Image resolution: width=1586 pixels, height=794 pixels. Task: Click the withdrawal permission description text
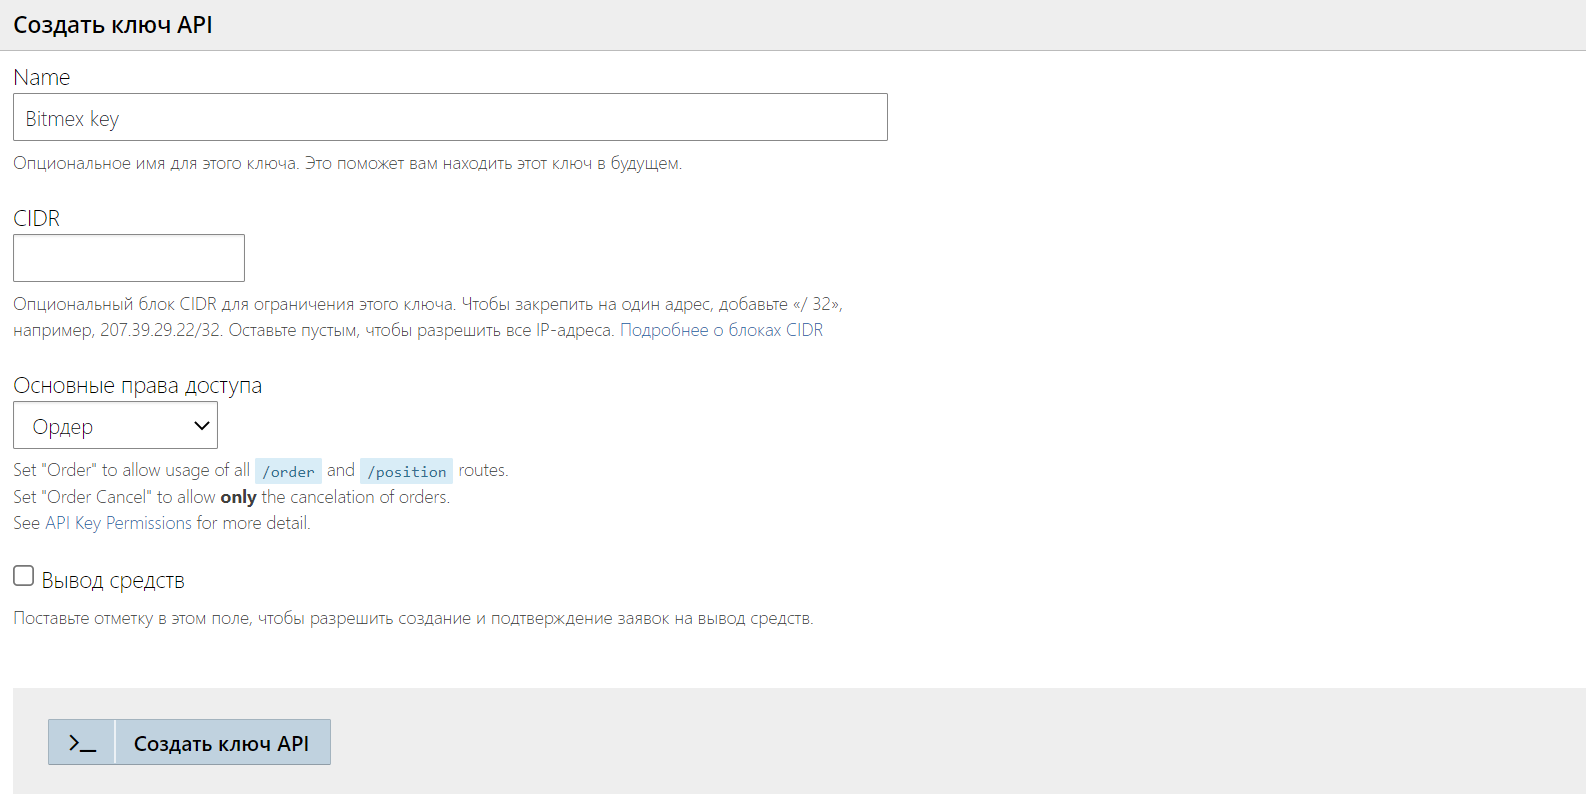click(413, 618)
